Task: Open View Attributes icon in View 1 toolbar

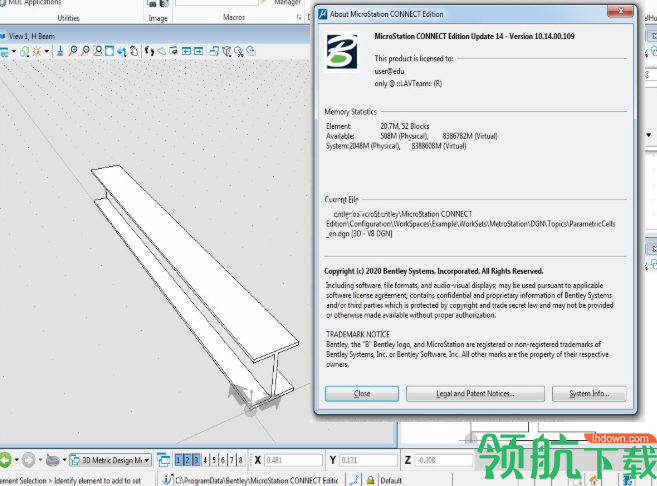Action: [x=4, y=52]
